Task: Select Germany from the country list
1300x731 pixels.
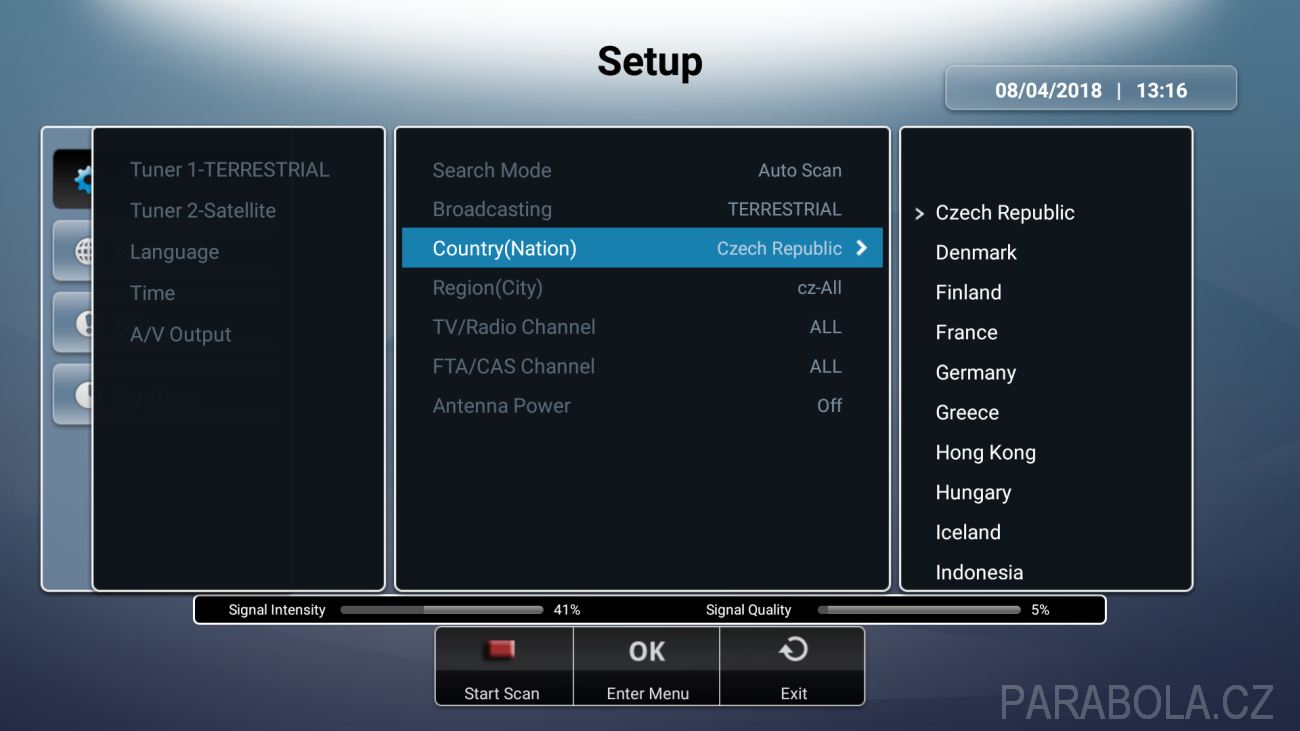Action: tap(975, 372)
